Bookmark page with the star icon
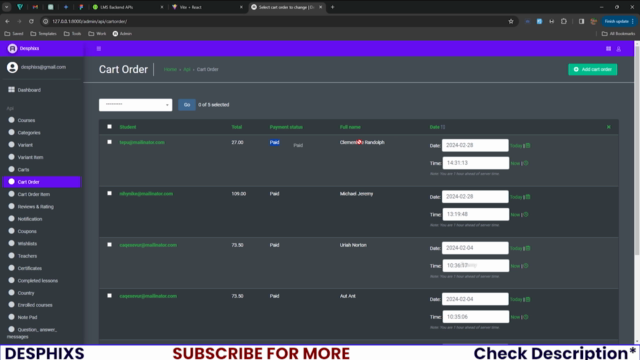The height and width of the screenshot is (360, 640). pyautogui.click(x=511, y=21)
